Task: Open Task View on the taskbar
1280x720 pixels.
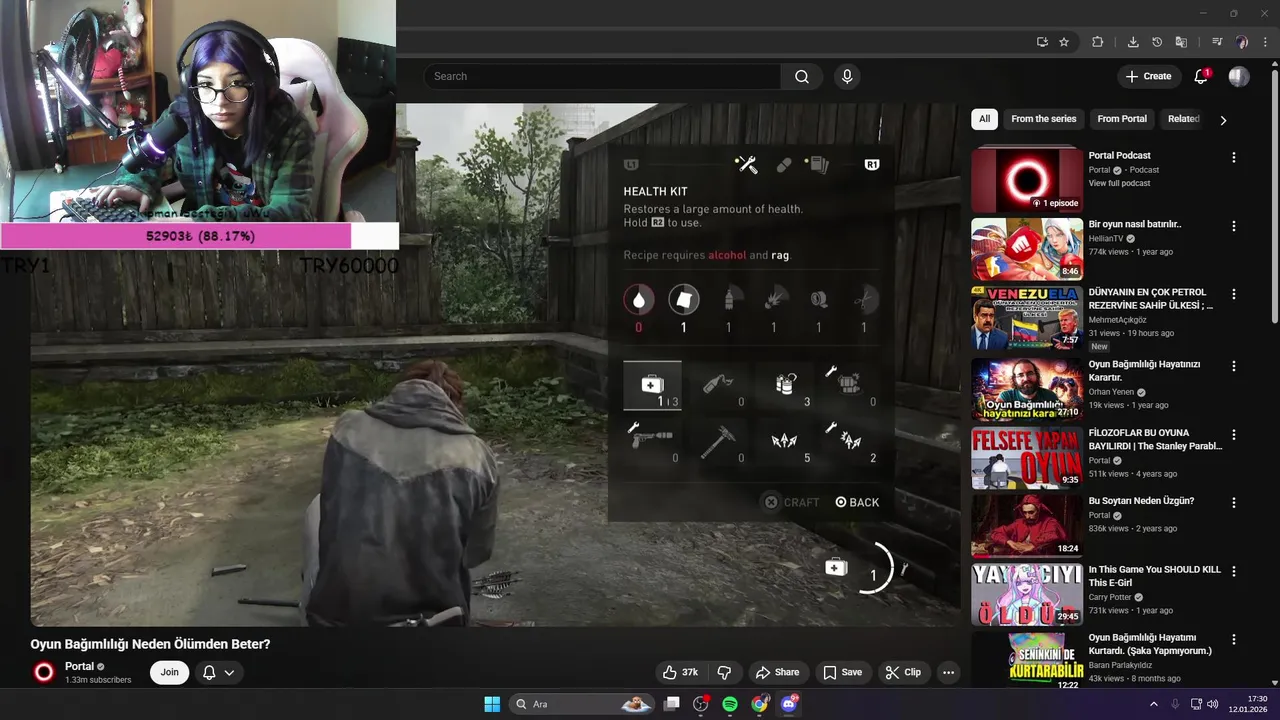Action: pyautogui.click(x=672, y=704)
